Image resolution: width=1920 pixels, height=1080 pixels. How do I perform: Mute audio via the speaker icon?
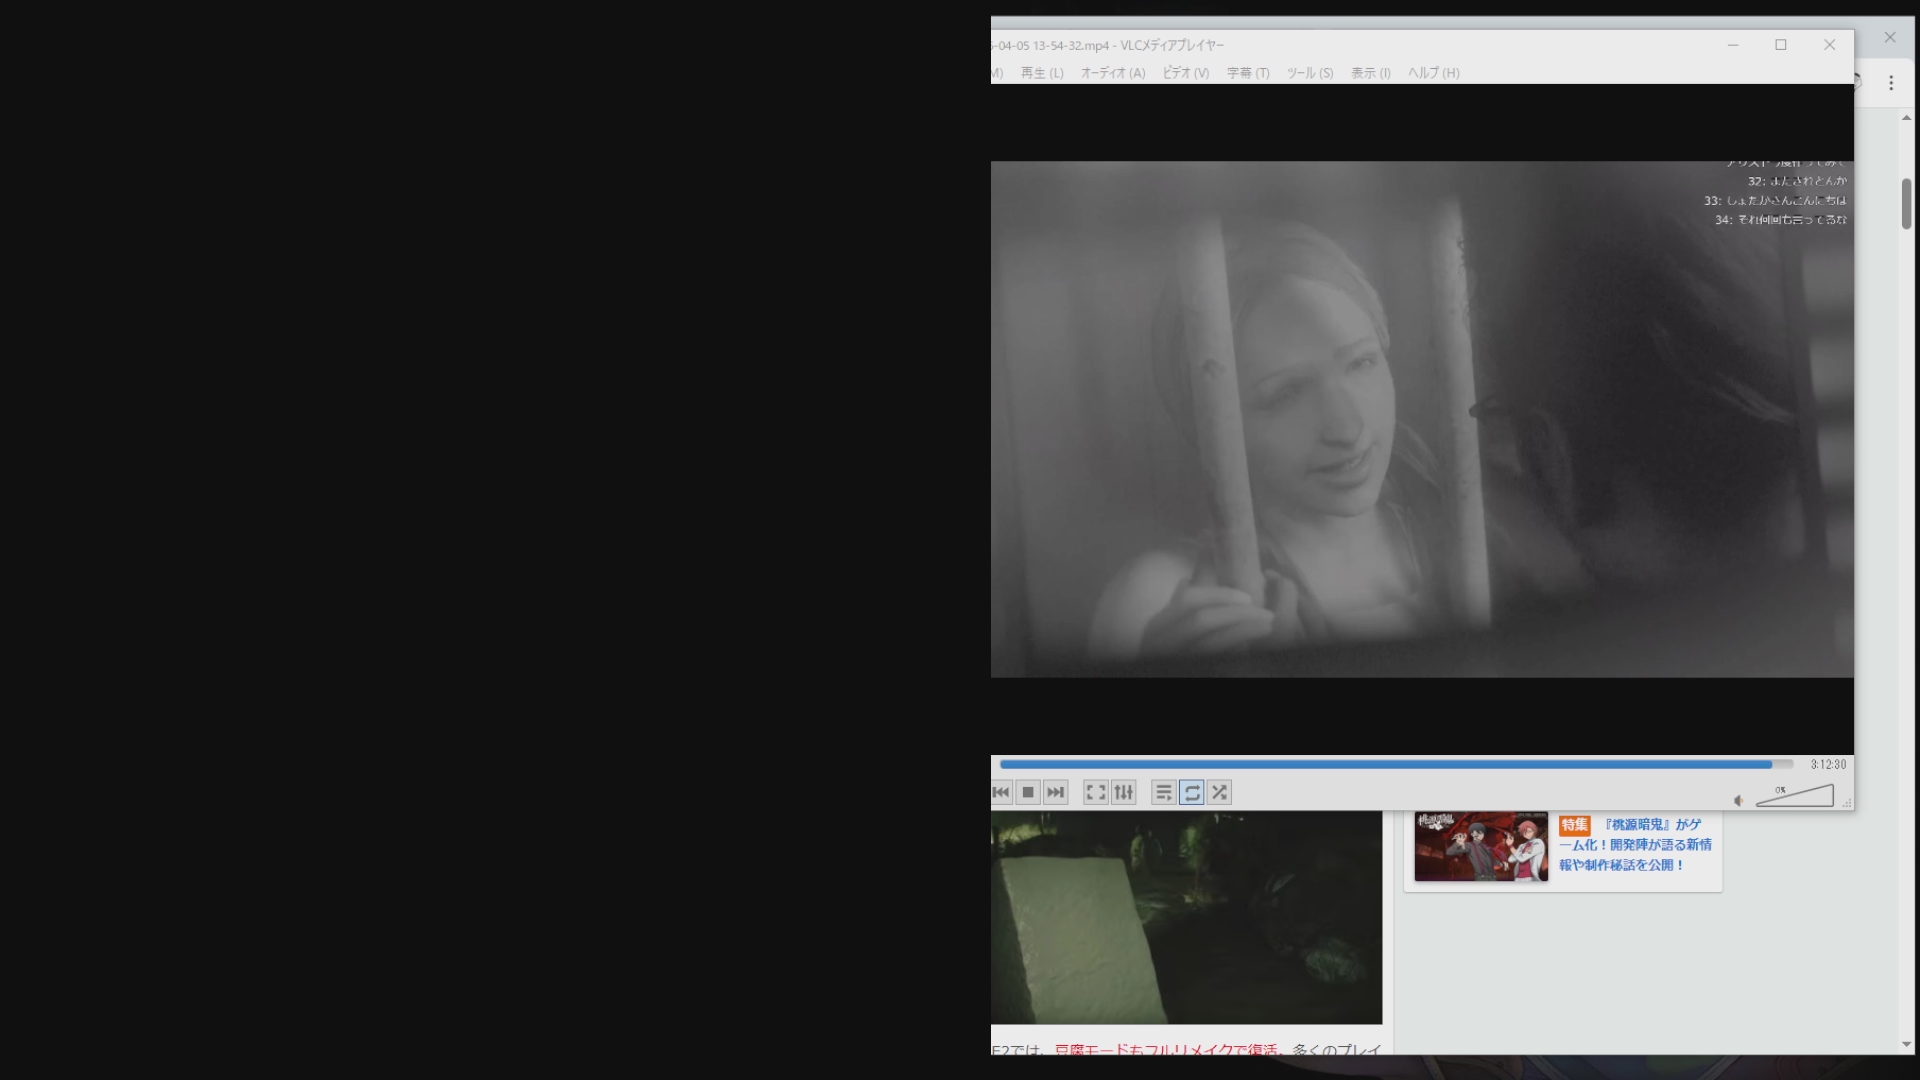click(1739, 801)
